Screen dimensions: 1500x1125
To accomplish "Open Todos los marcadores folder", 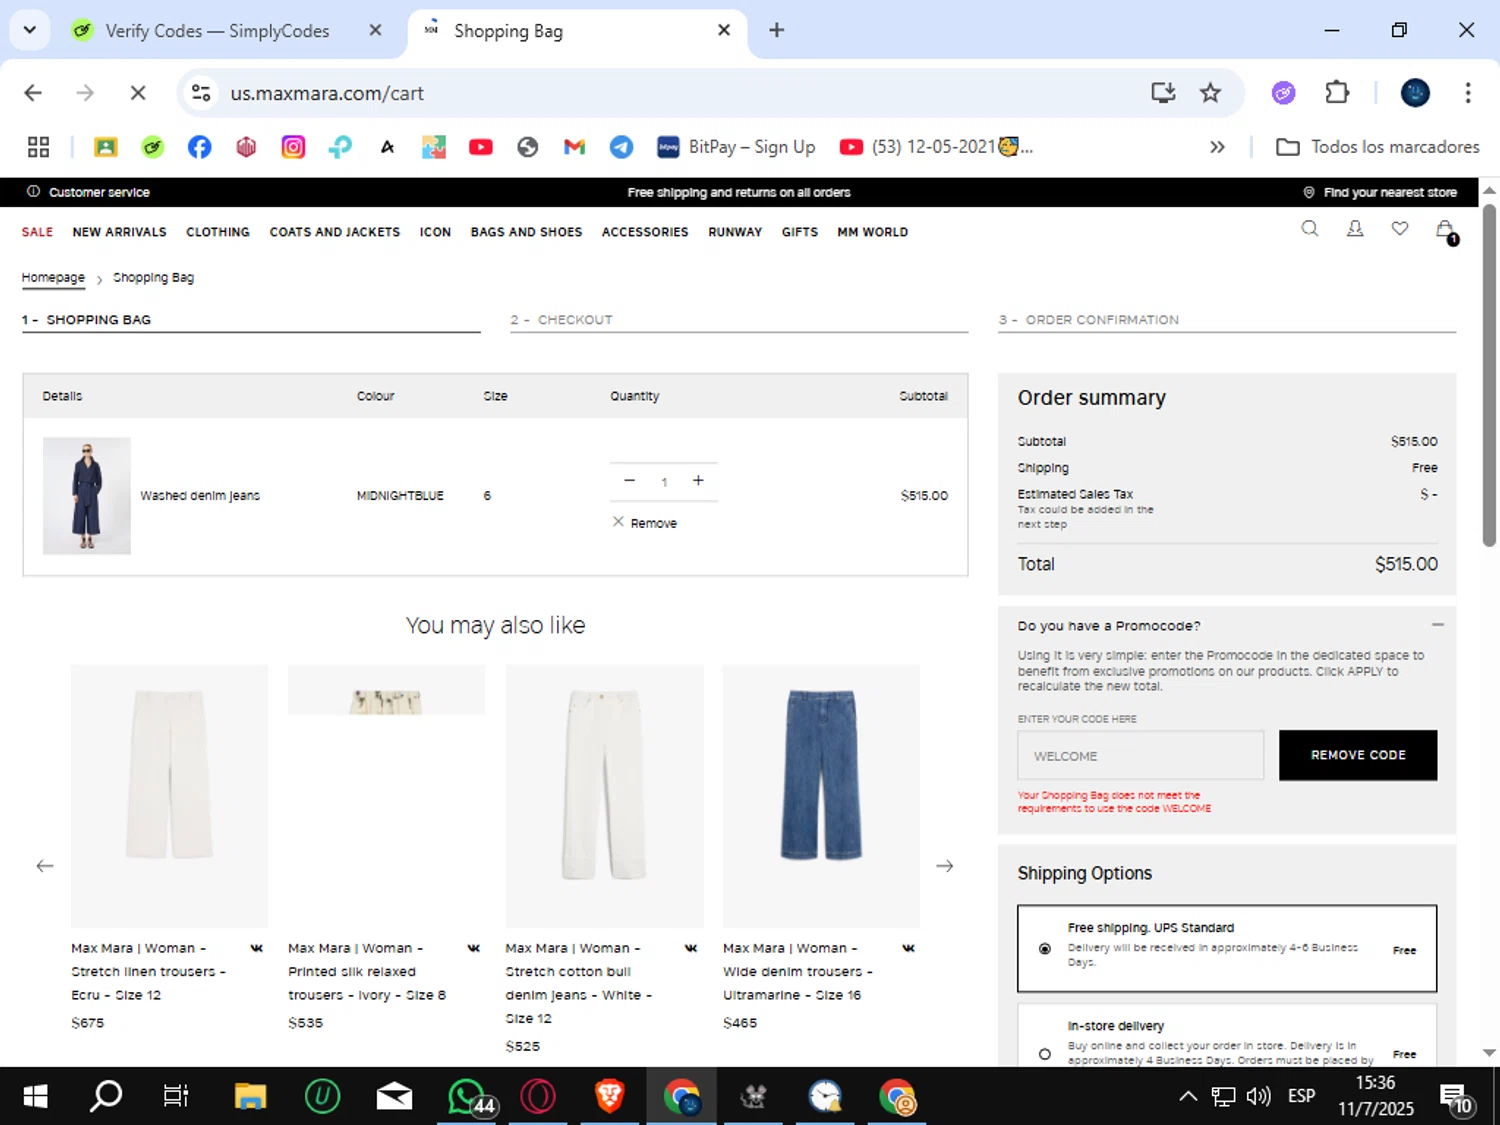I will 1377,147.
